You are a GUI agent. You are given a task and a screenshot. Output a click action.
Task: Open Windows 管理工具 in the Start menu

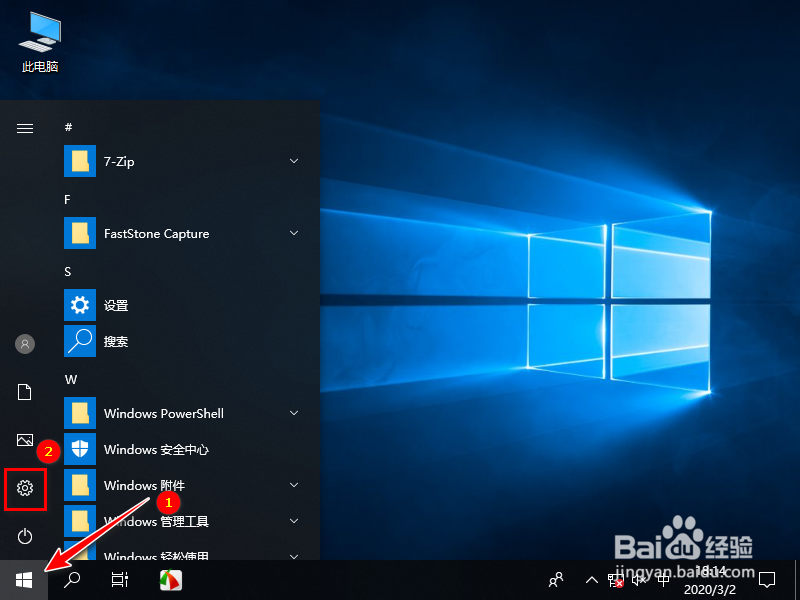[160, 521]
